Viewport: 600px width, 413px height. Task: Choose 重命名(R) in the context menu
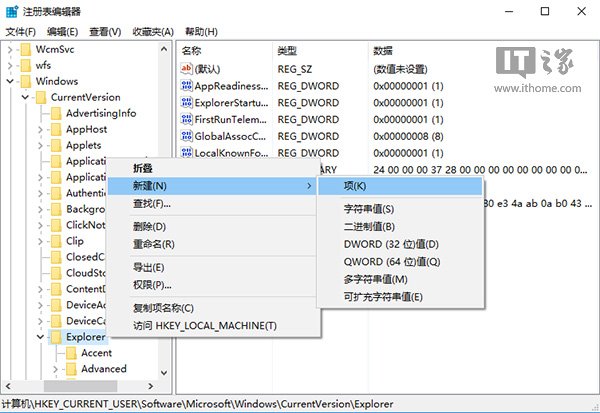[212, 244]
